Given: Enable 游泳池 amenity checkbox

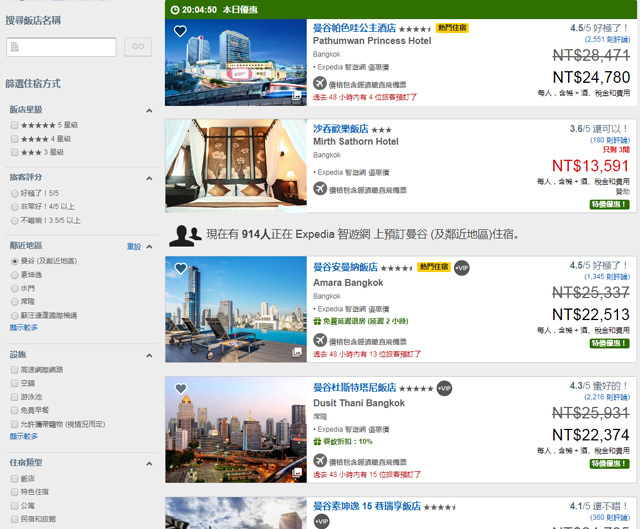Looking at the screenshot, I should tap(14, 397).
